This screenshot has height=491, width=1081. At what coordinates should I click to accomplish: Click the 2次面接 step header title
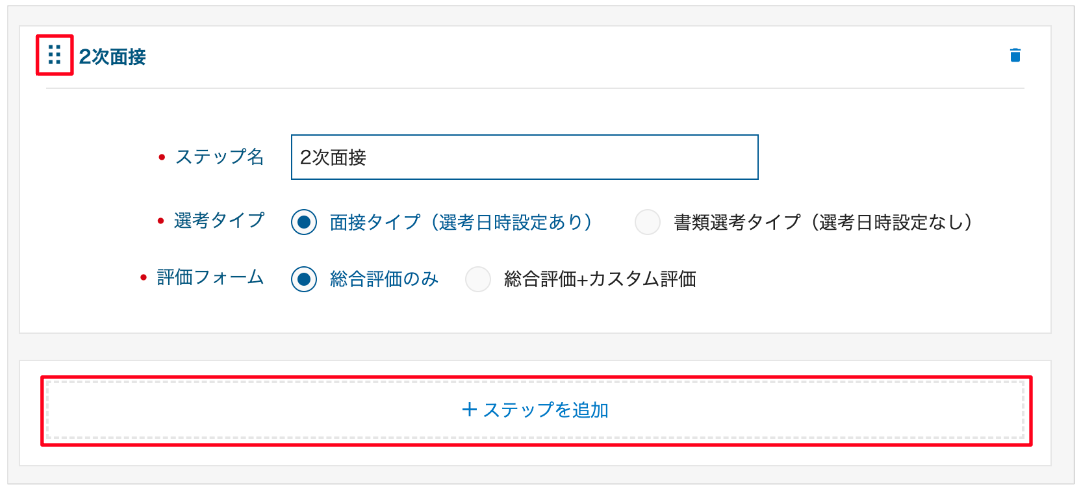(112, 57)
